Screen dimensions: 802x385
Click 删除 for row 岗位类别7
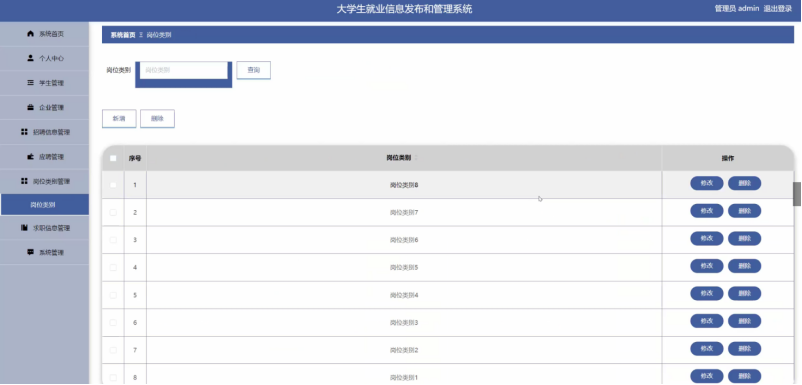pyautogui.click(x=745, y=211)
